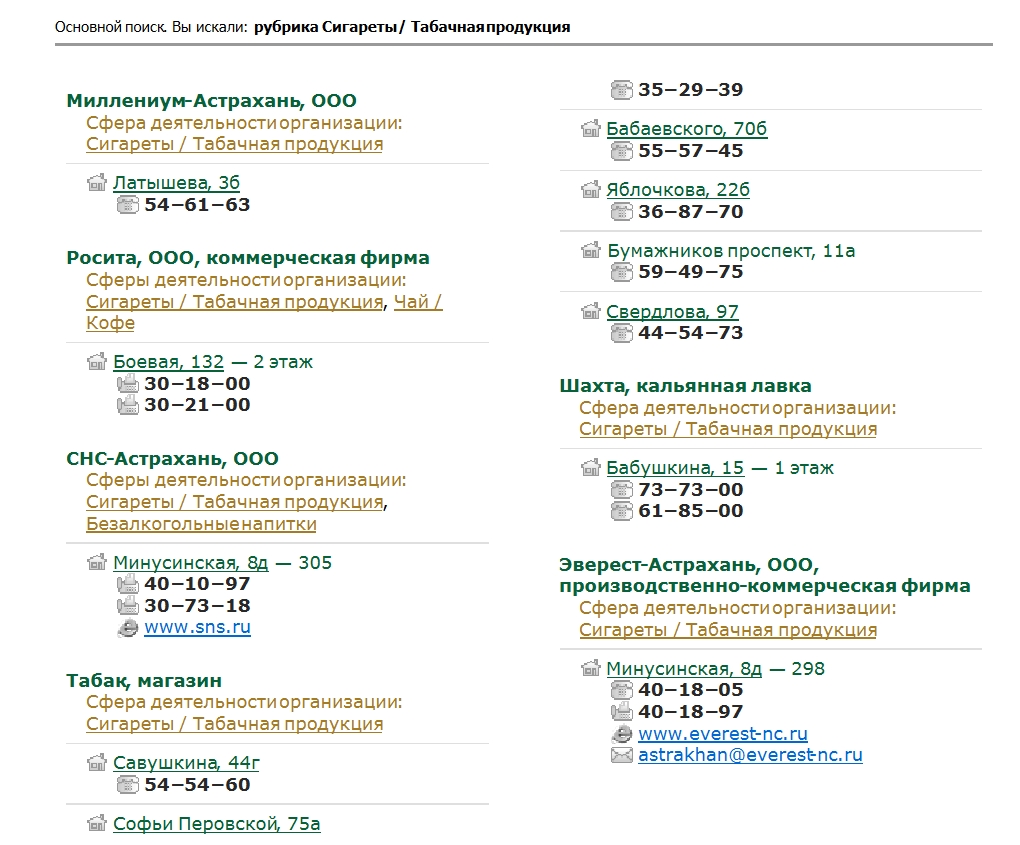
Task: Select the Шахта, кальянная лавка heading
Action: coord(686,386)
